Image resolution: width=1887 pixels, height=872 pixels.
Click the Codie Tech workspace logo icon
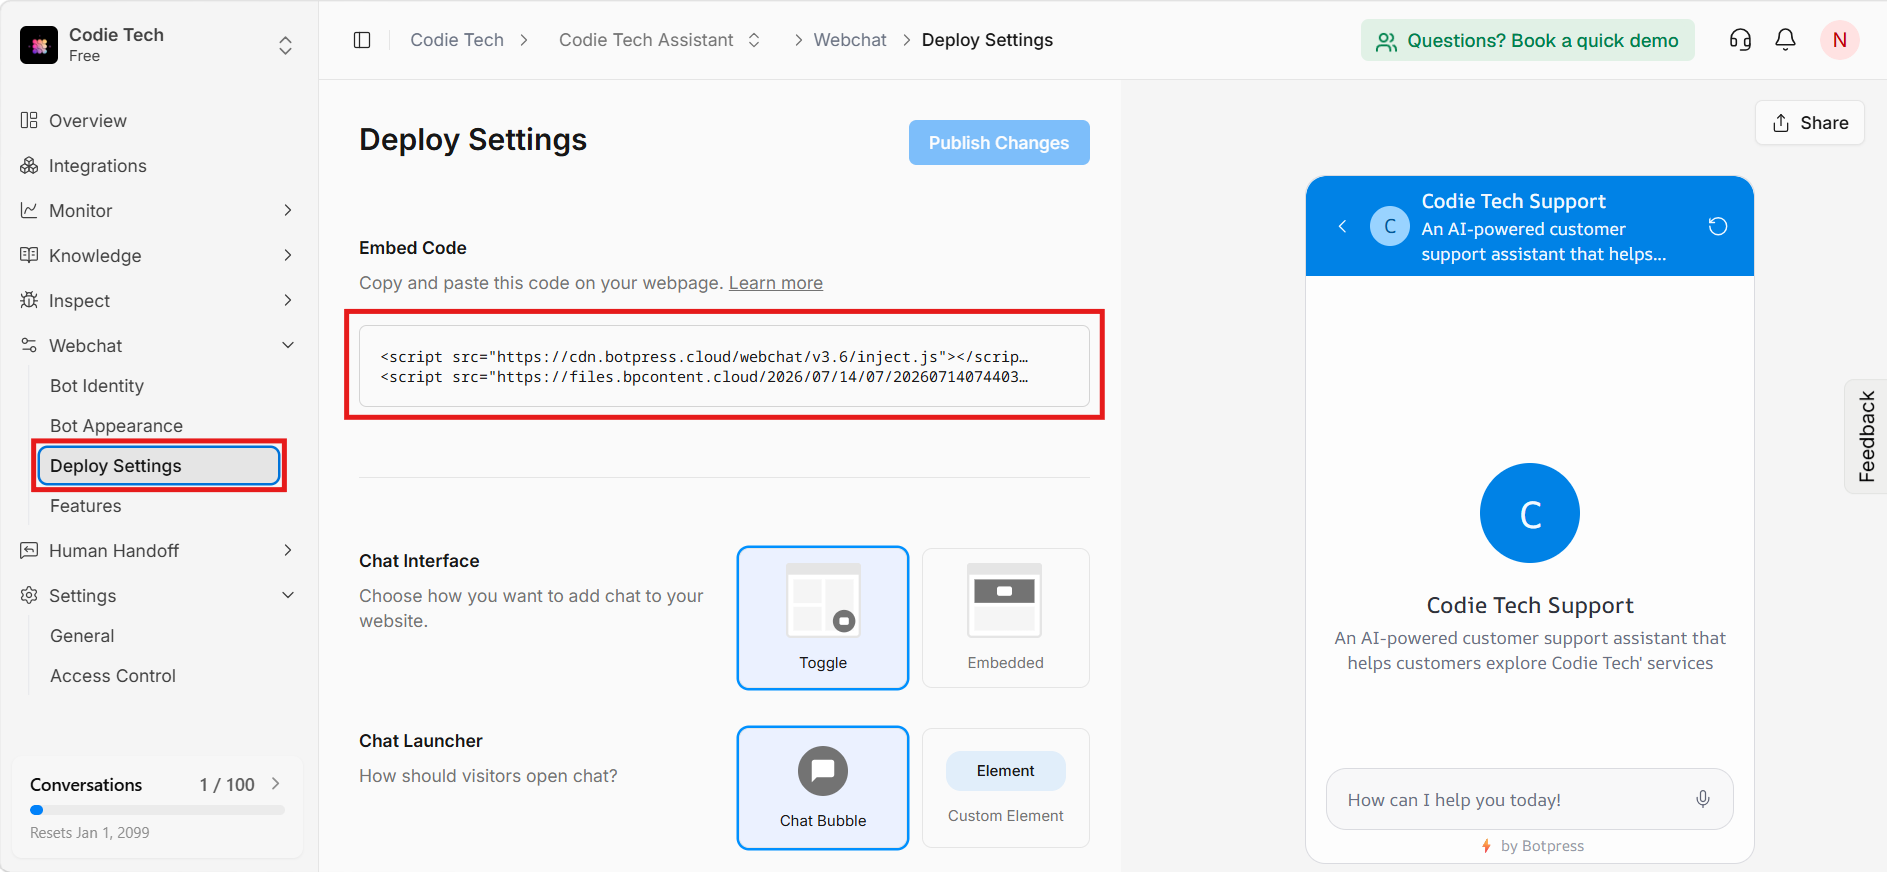[x=39, y=45]
